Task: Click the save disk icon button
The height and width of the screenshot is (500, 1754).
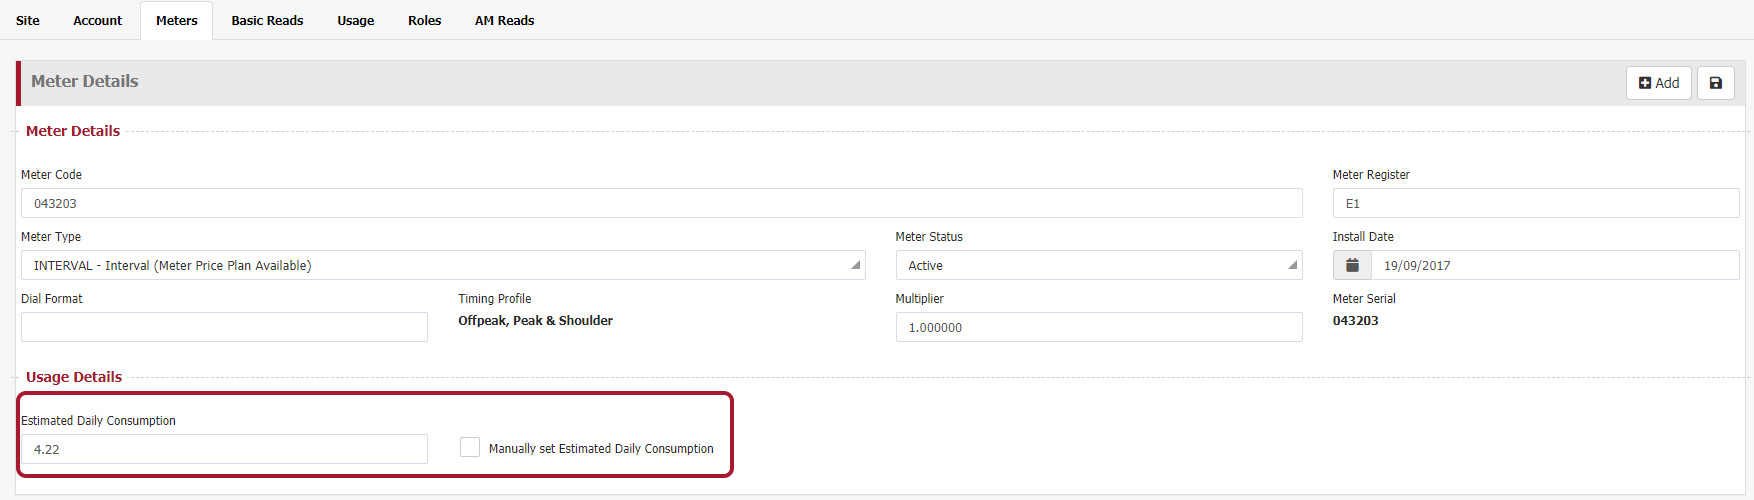Action: (x=1715, y=83)
